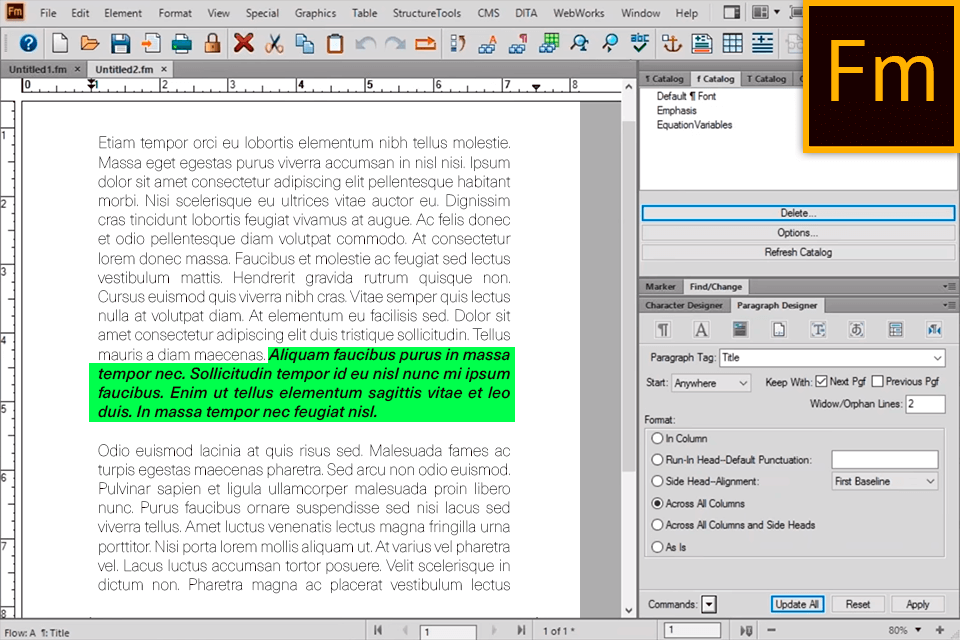This screenshot has width=960, height=640.
Task: Click the Paste clipboard icon
Action: [335, 43]
